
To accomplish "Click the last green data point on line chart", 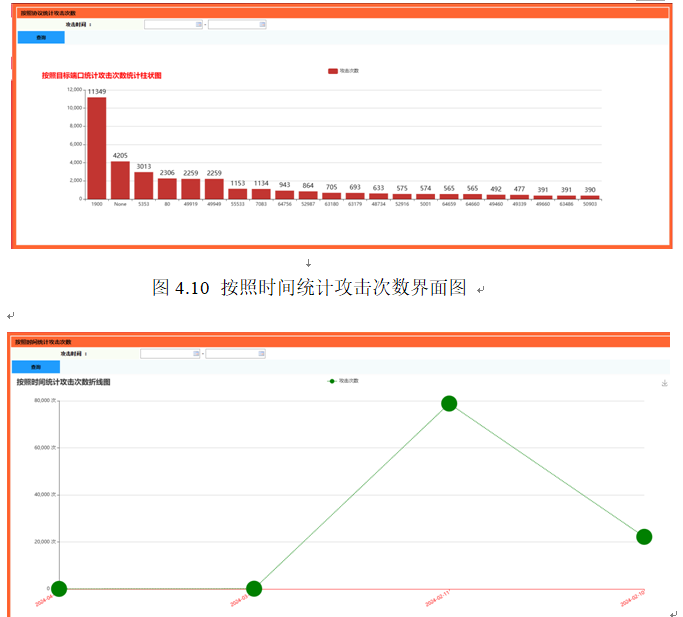I will pyautogui.click(x=644, y=537).
